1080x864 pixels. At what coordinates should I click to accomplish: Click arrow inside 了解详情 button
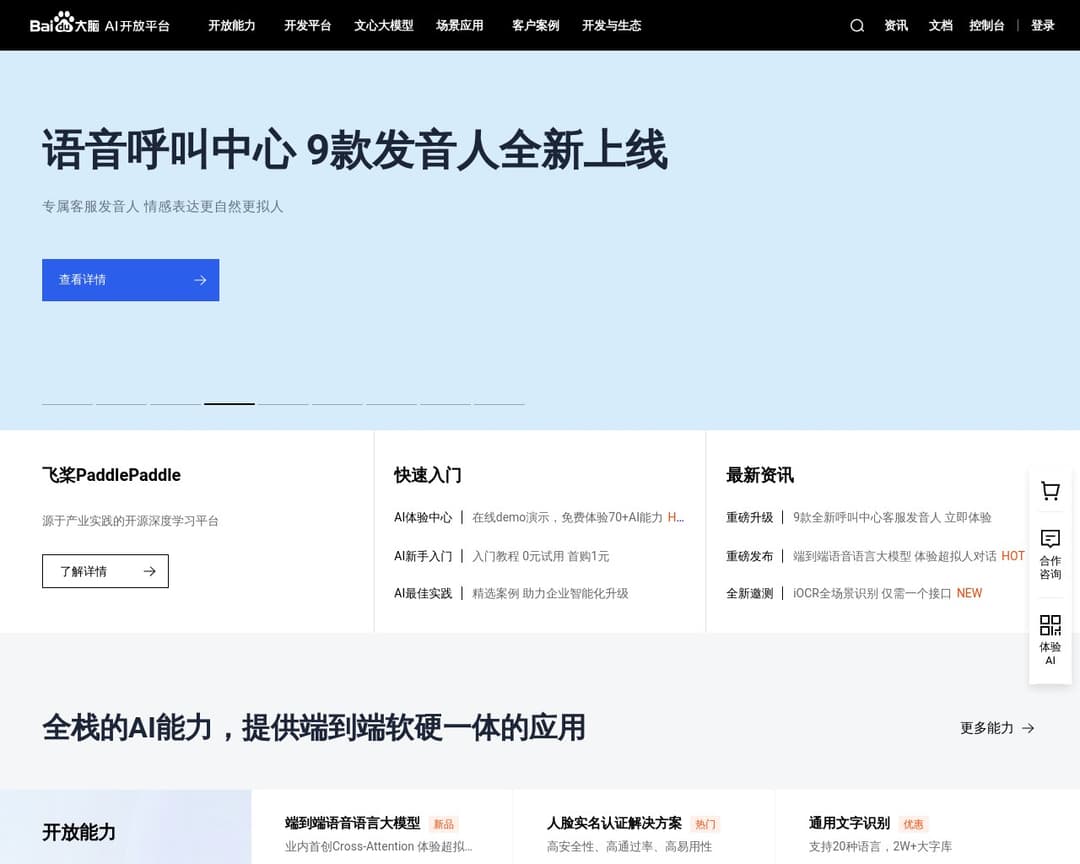[x=149, y=571]
